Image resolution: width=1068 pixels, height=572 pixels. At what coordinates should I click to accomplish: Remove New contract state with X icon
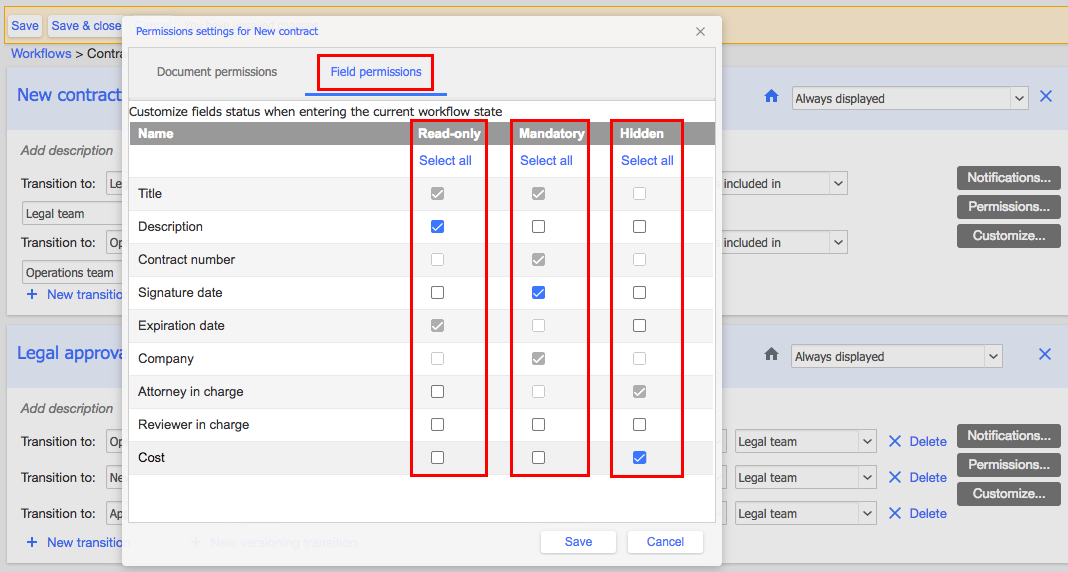[1045, 97]
